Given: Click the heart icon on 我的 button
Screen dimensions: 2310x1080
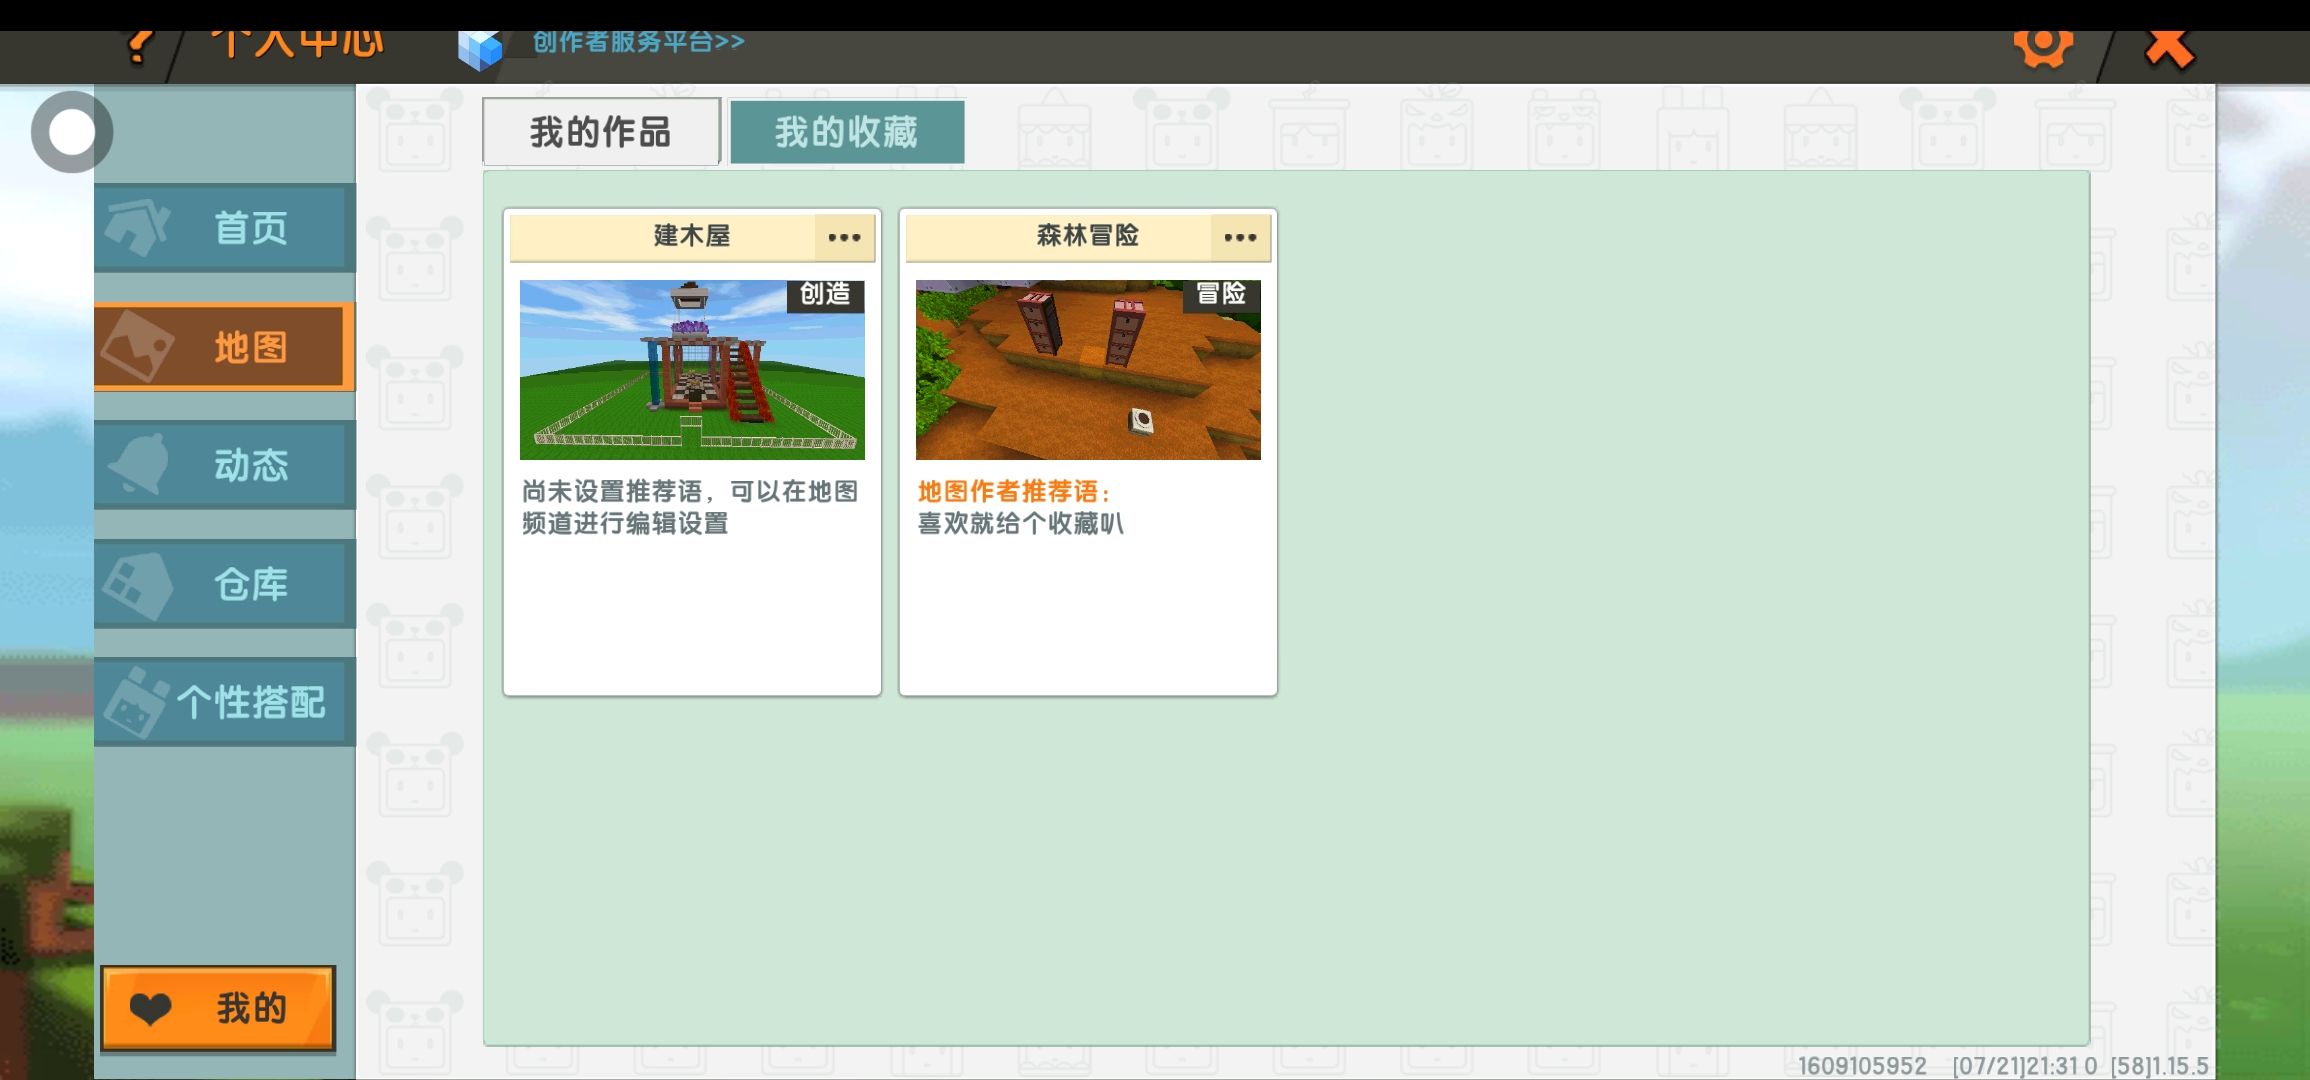Looking at the screenshot, I should click(x=151, y=1008).
